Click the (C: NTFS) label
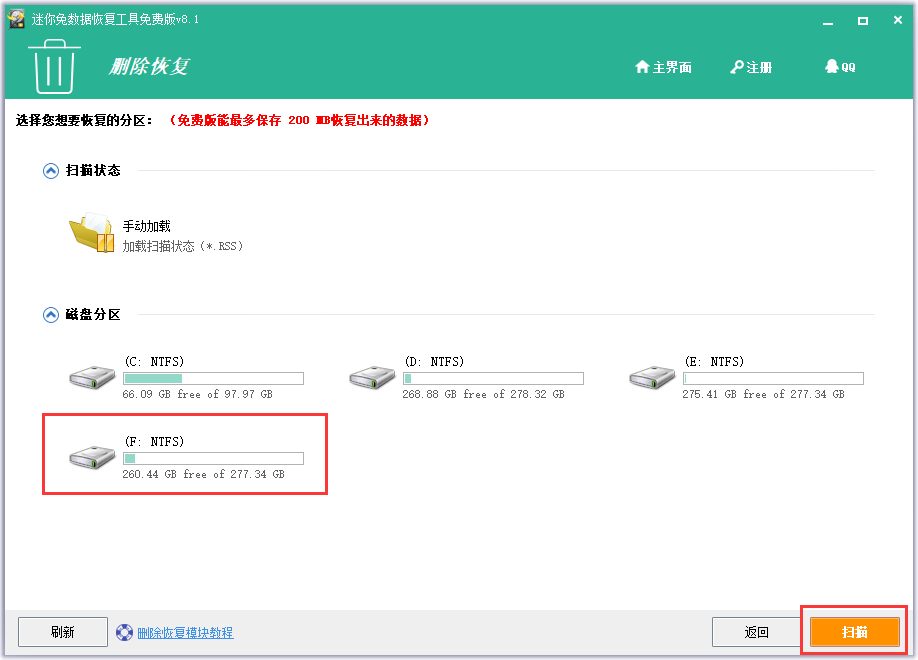918x660 pixels. (x=155, y=362)
